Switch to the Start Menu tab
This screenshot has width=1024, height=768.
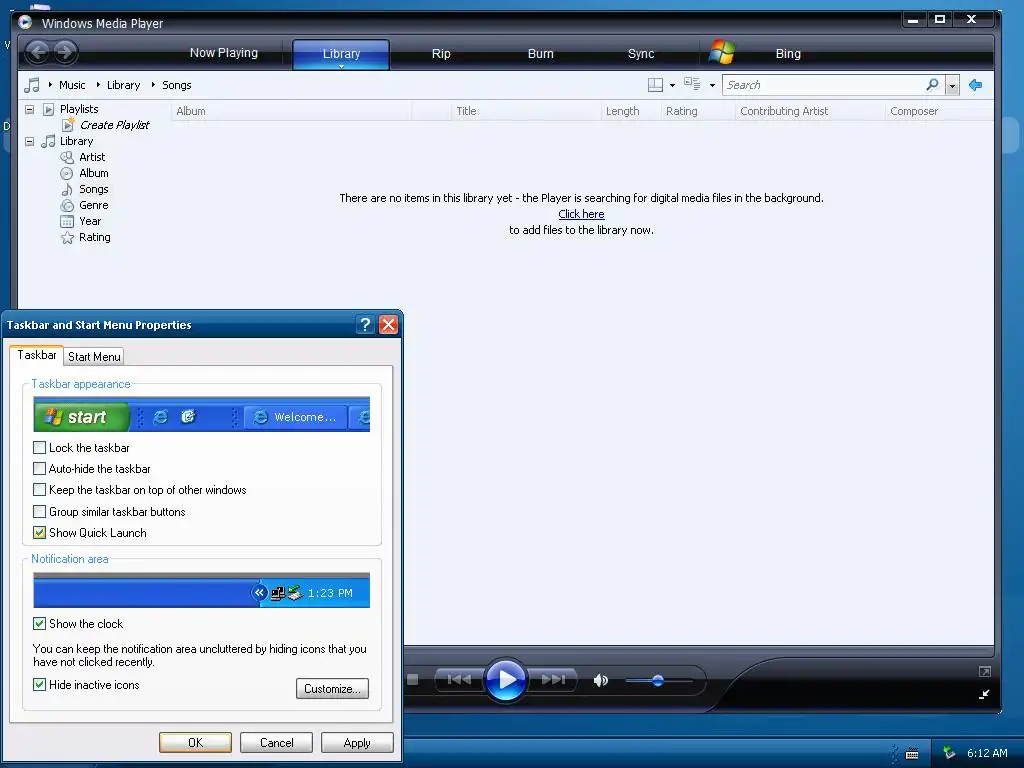tap(94, 357)
